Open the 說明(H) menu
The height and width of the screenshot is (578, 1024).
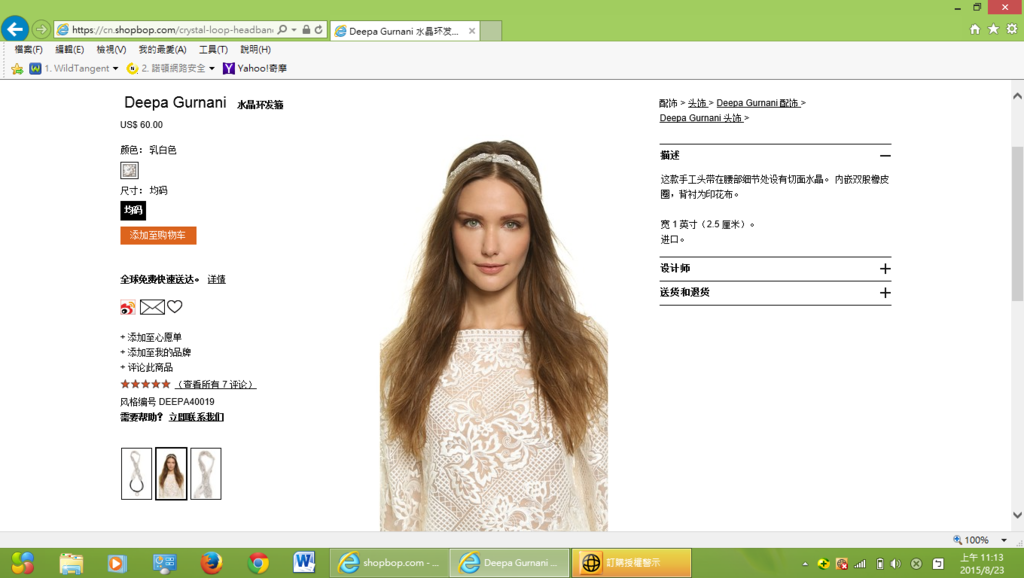(255, 50)
